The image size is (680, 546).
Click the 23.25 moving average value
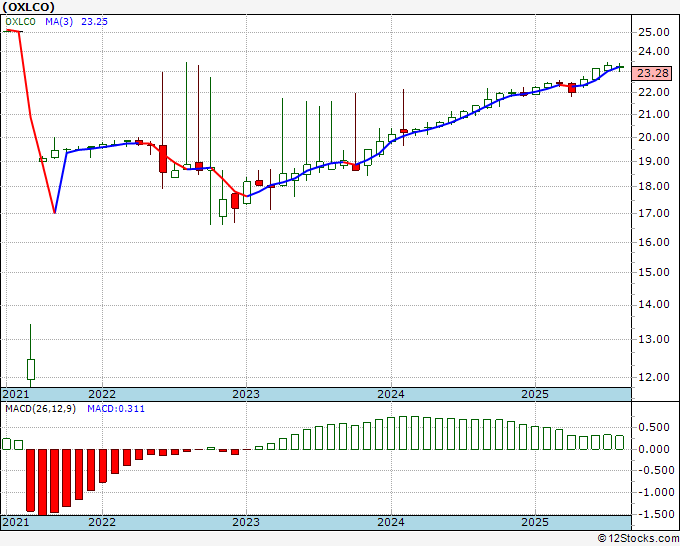coord(95,22)
